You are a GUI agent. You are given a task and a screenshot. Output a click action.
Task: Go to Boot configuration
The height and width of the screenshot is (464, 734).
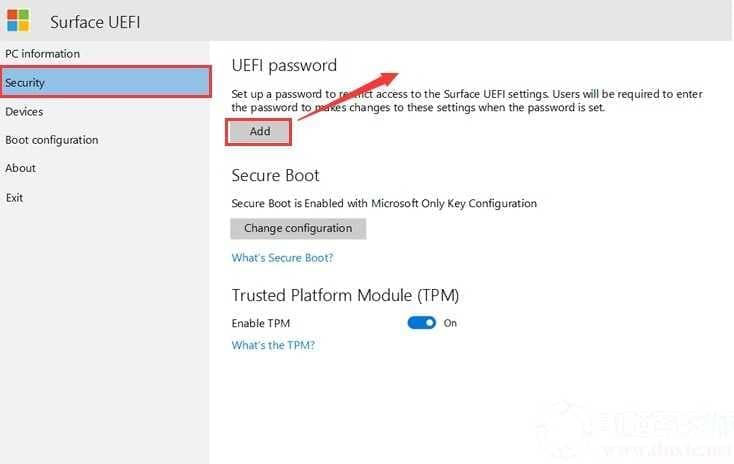pyautogui.click(x=52, y=140)
